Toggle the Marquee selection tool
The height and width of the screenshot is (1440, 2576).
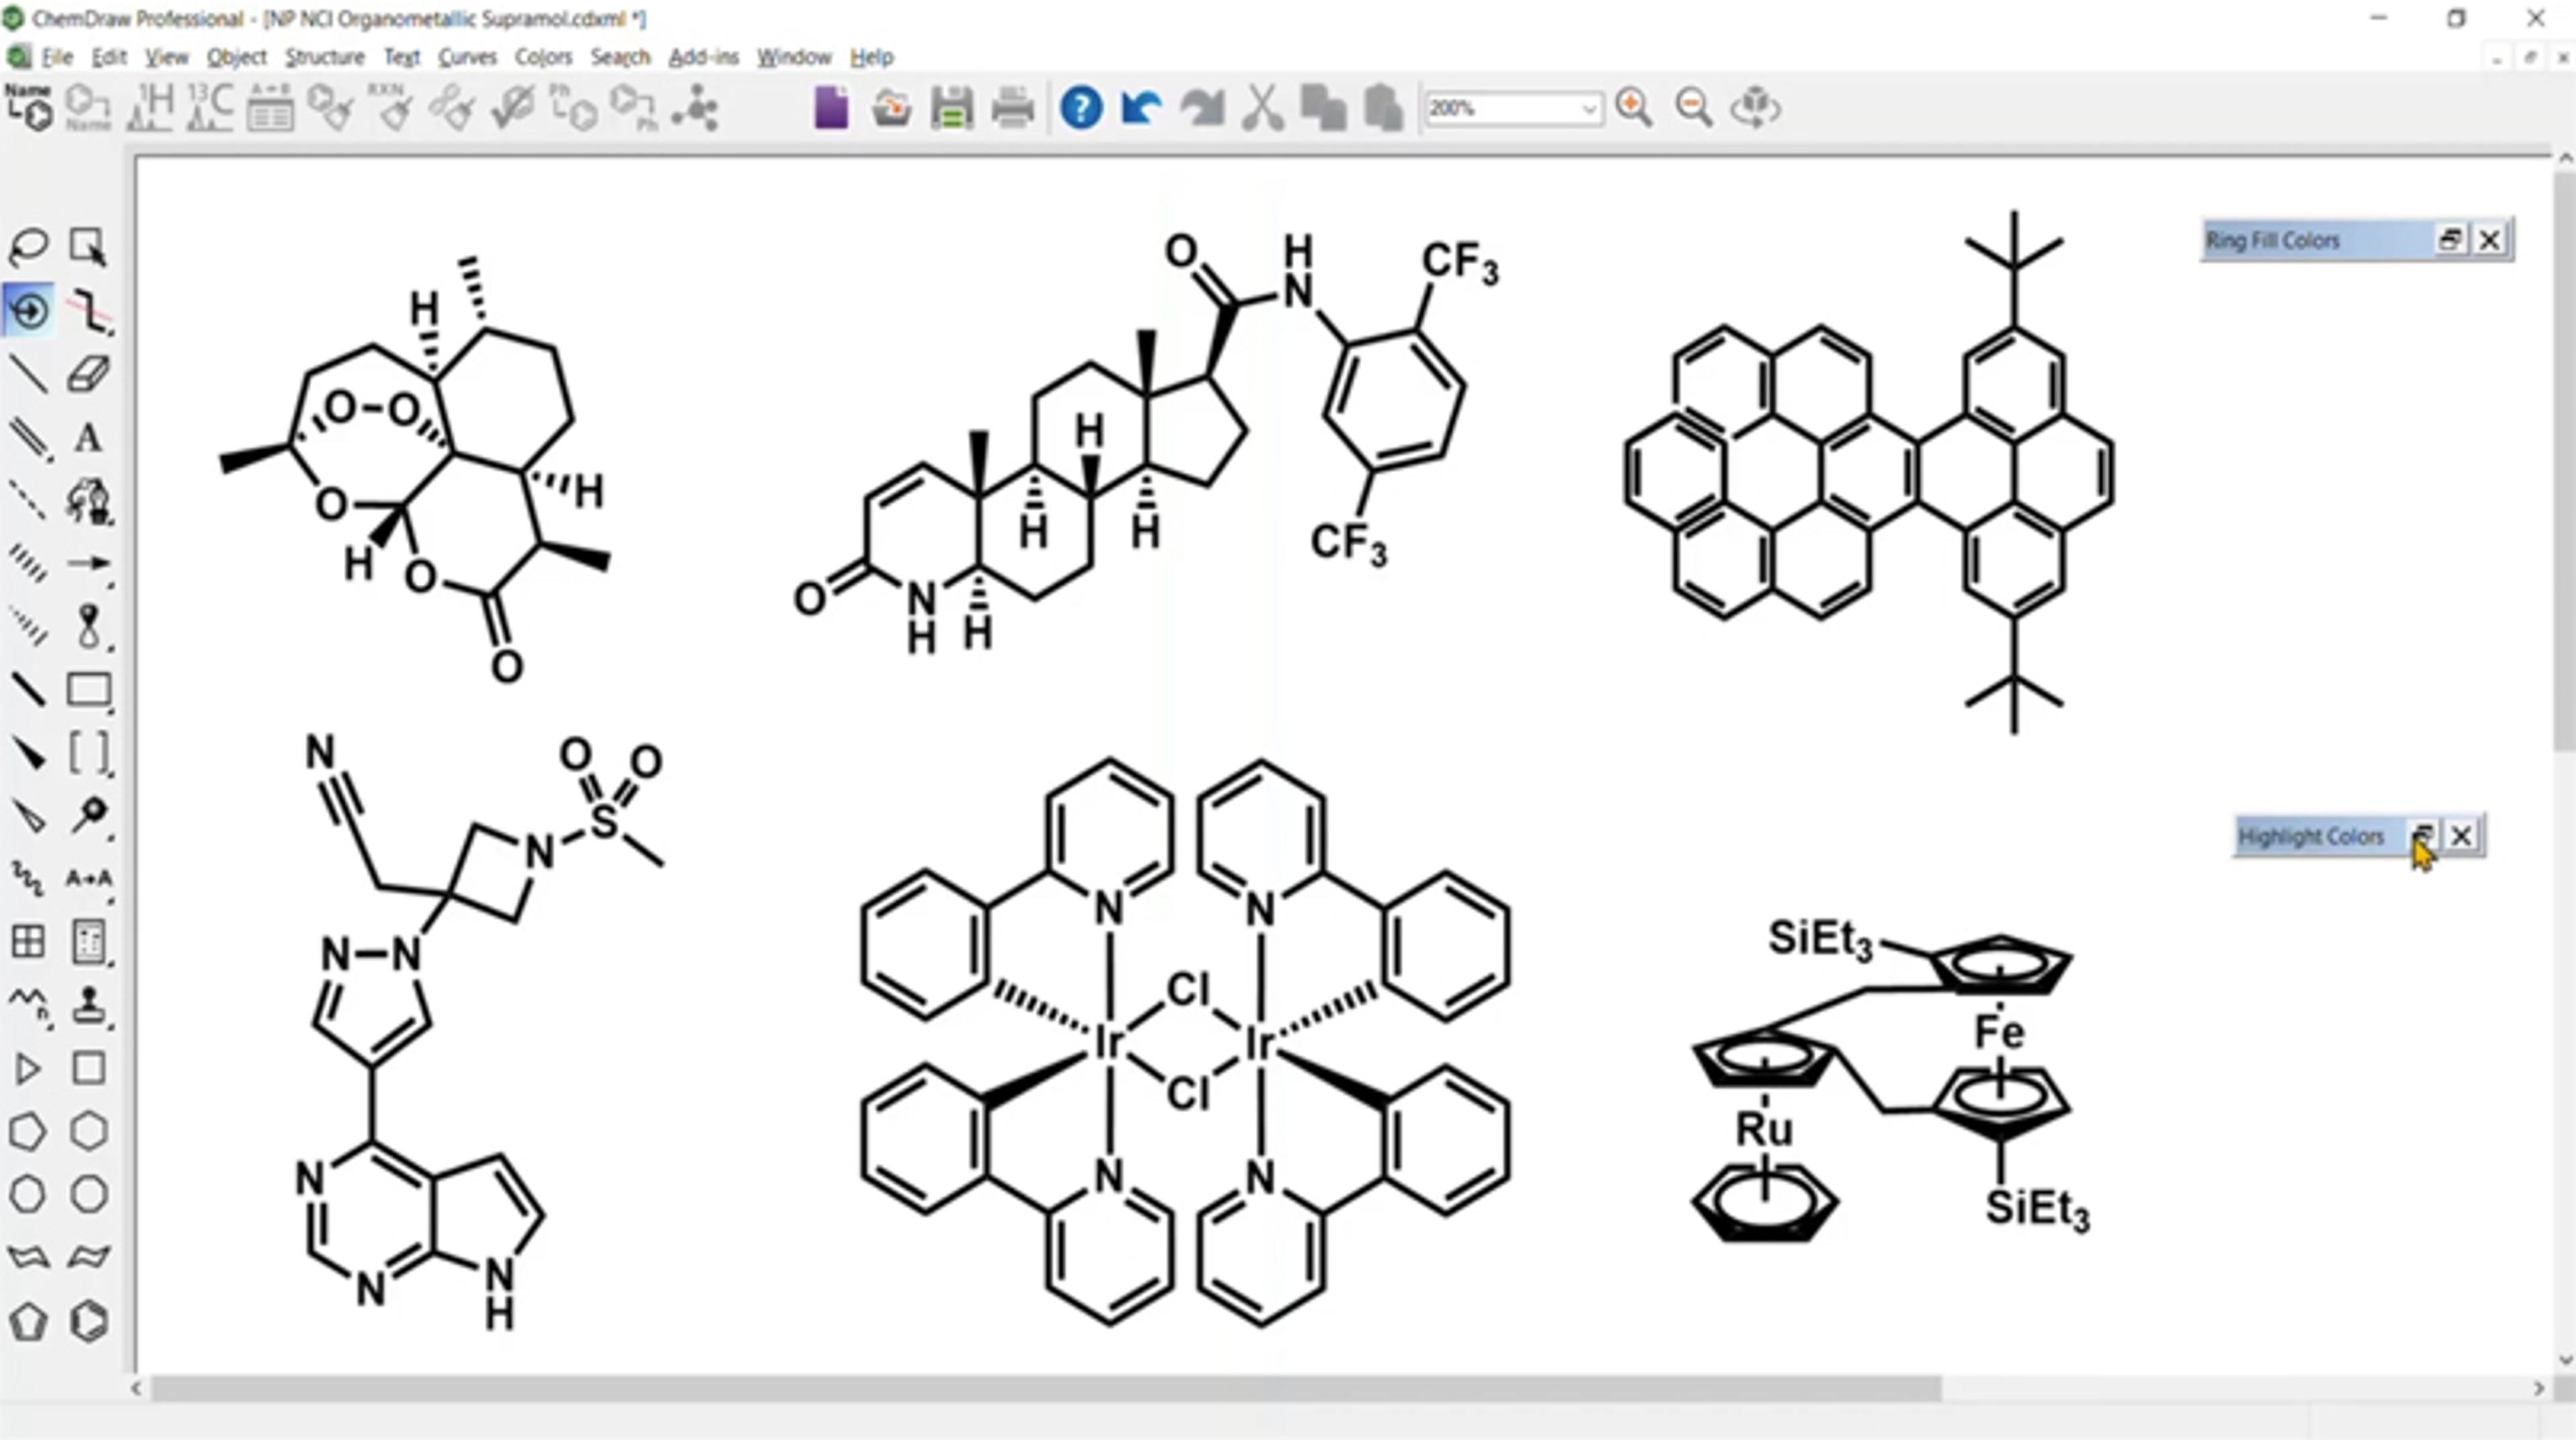click(x=88, y=246)
